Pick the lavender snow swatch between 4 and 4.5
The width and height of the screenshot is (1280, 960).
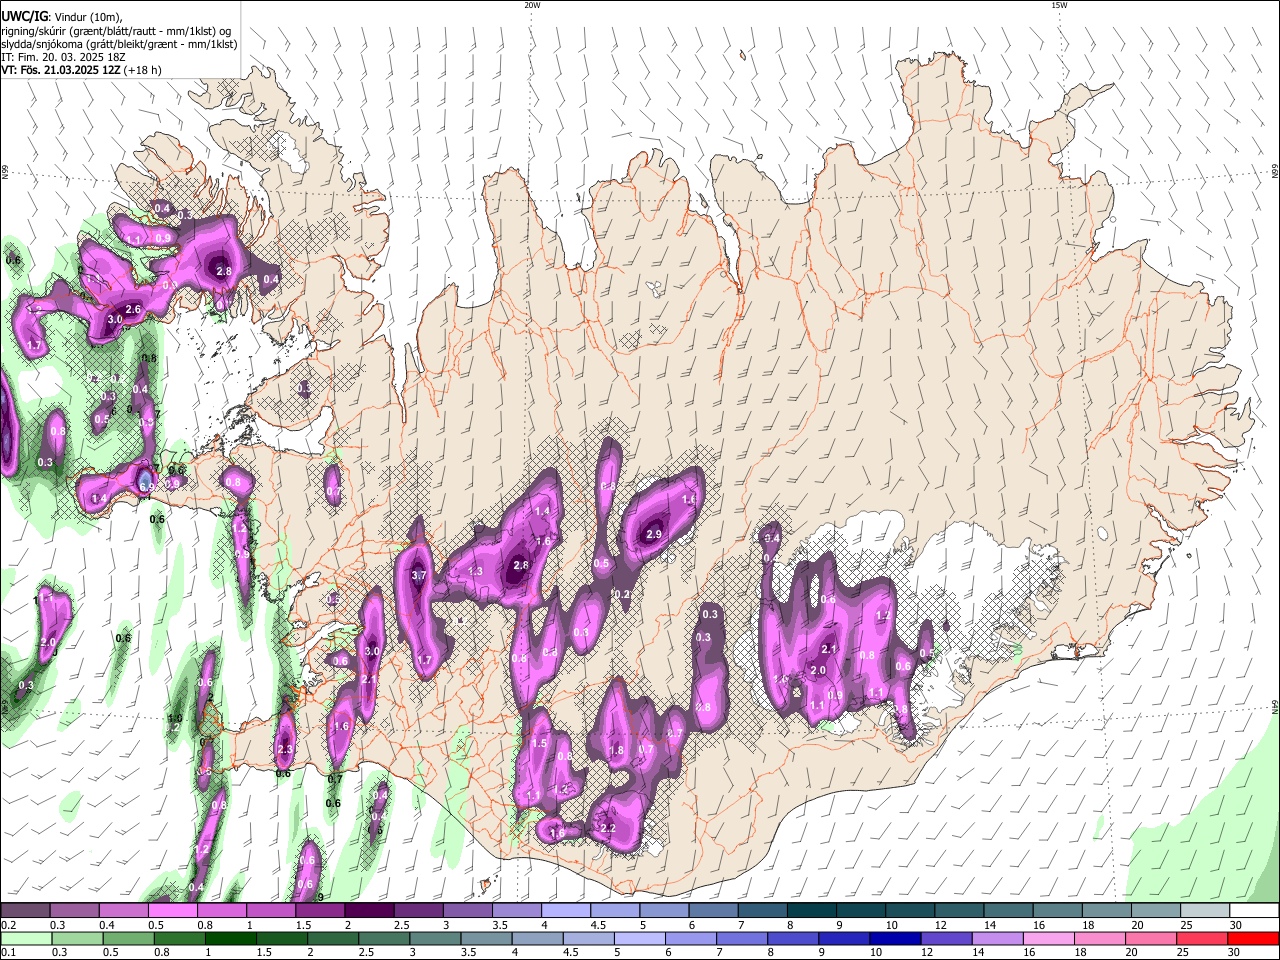pos(566,910)
